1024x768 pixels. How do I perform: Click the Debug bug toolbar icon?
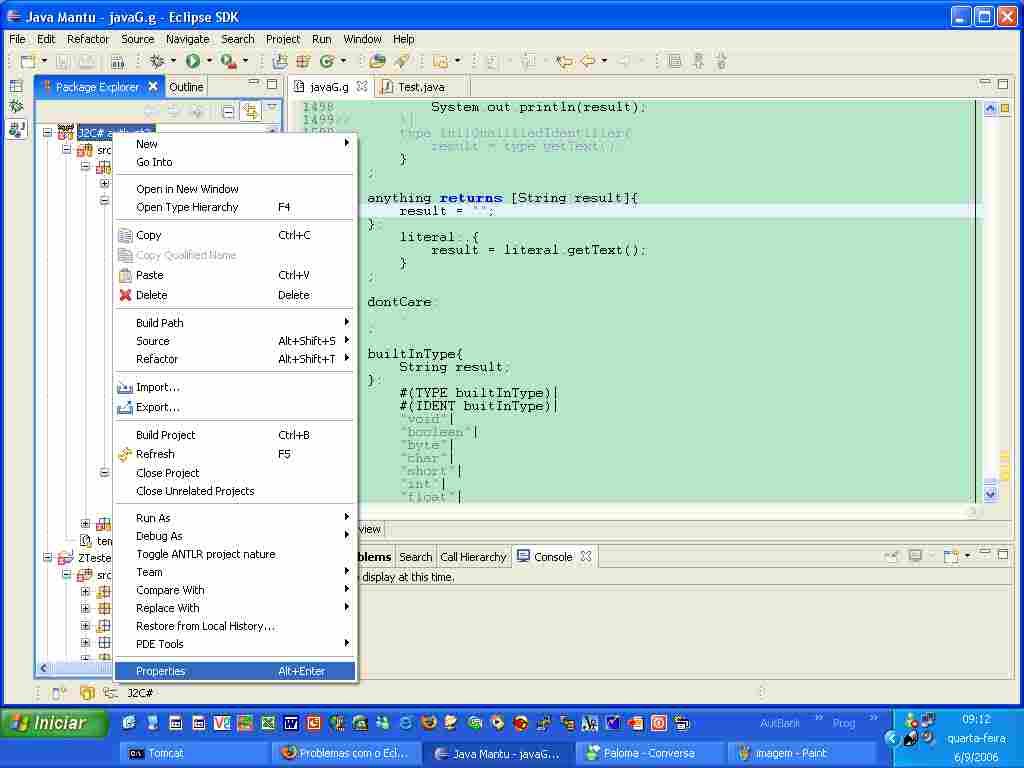pos(157,62)
